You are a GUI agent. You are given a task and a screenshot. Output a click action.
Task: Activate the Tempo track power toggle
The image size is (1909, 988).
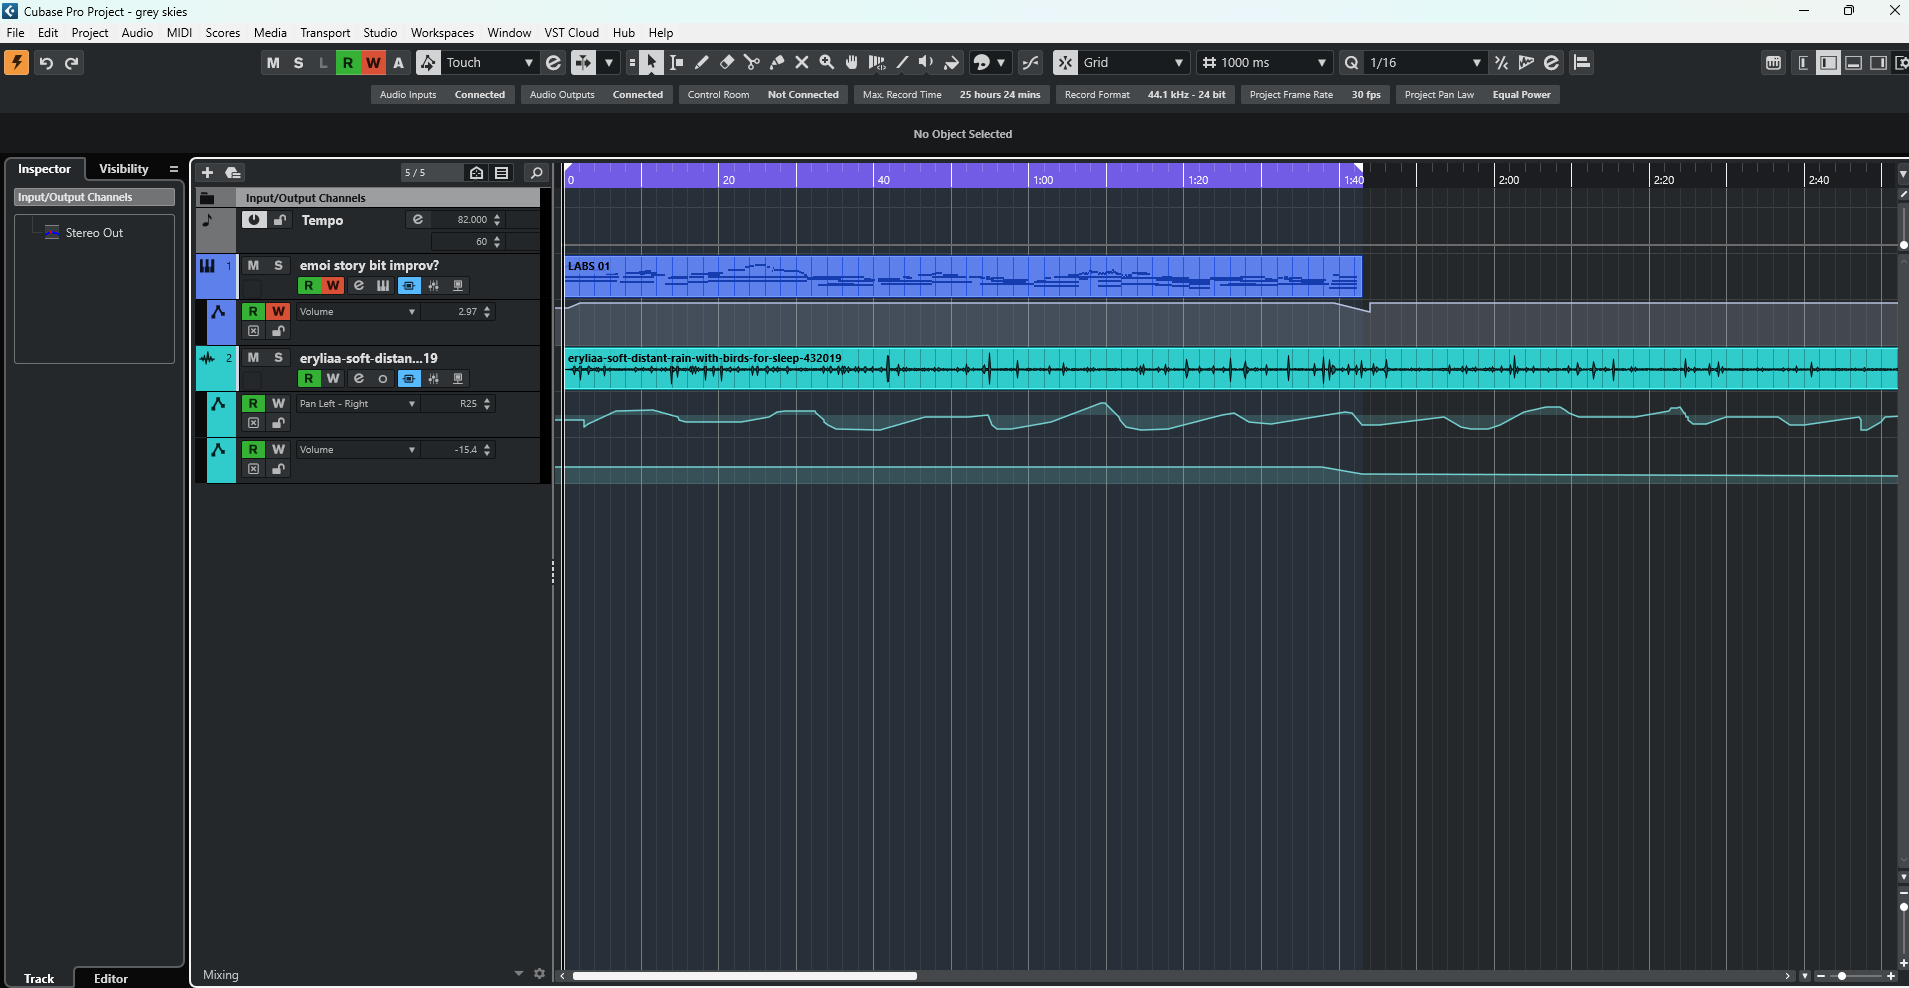pos(254,220)
